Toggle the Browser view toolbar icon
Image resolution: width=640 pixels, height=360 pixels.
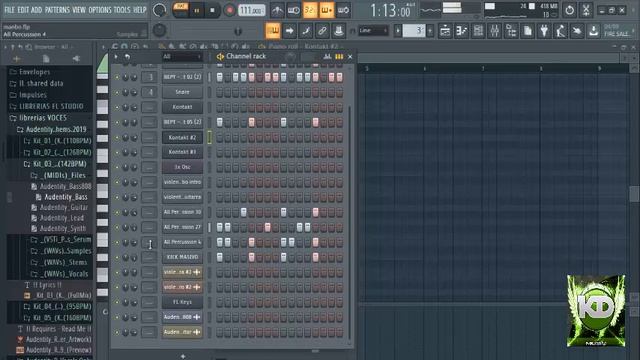(x=511, y=31)
